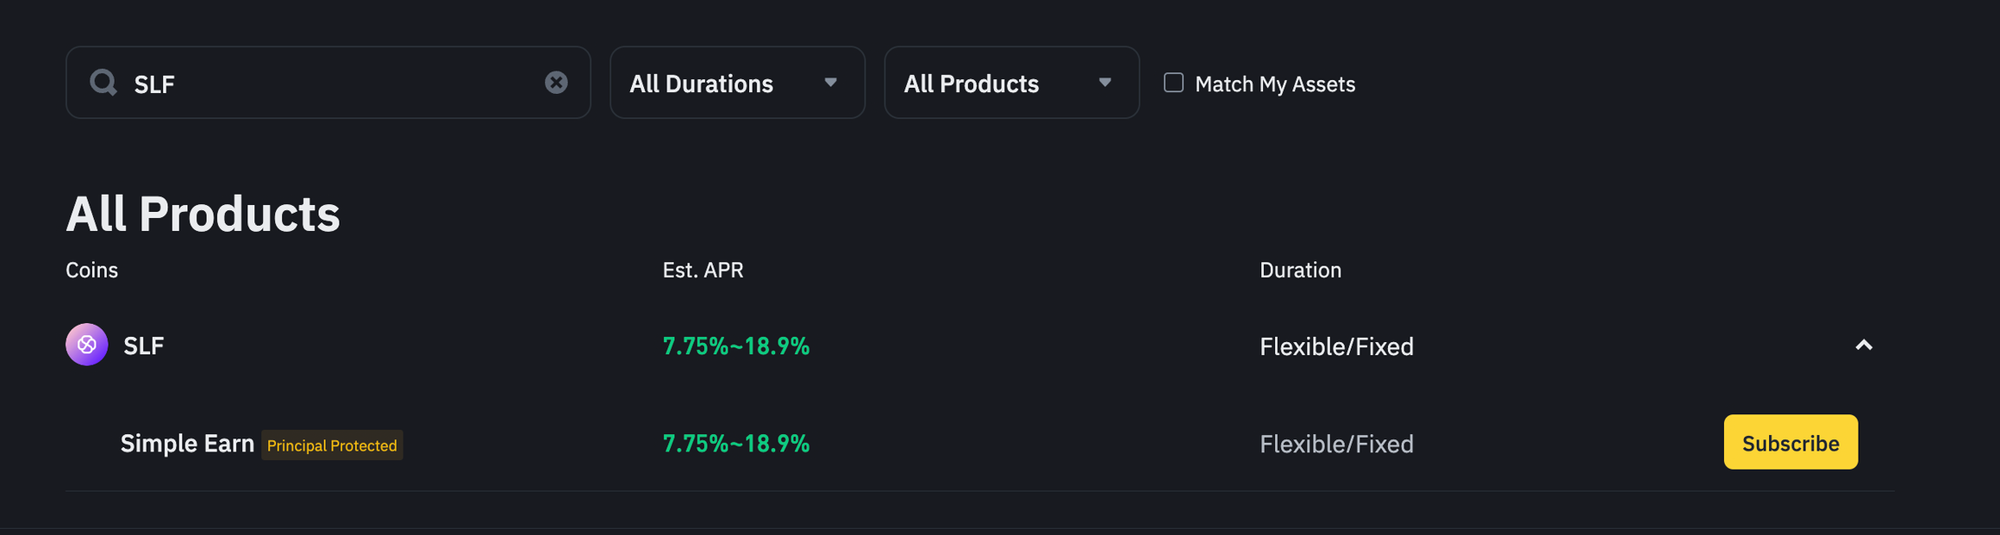Focus the SLF search input field

[x=330, y=83]
